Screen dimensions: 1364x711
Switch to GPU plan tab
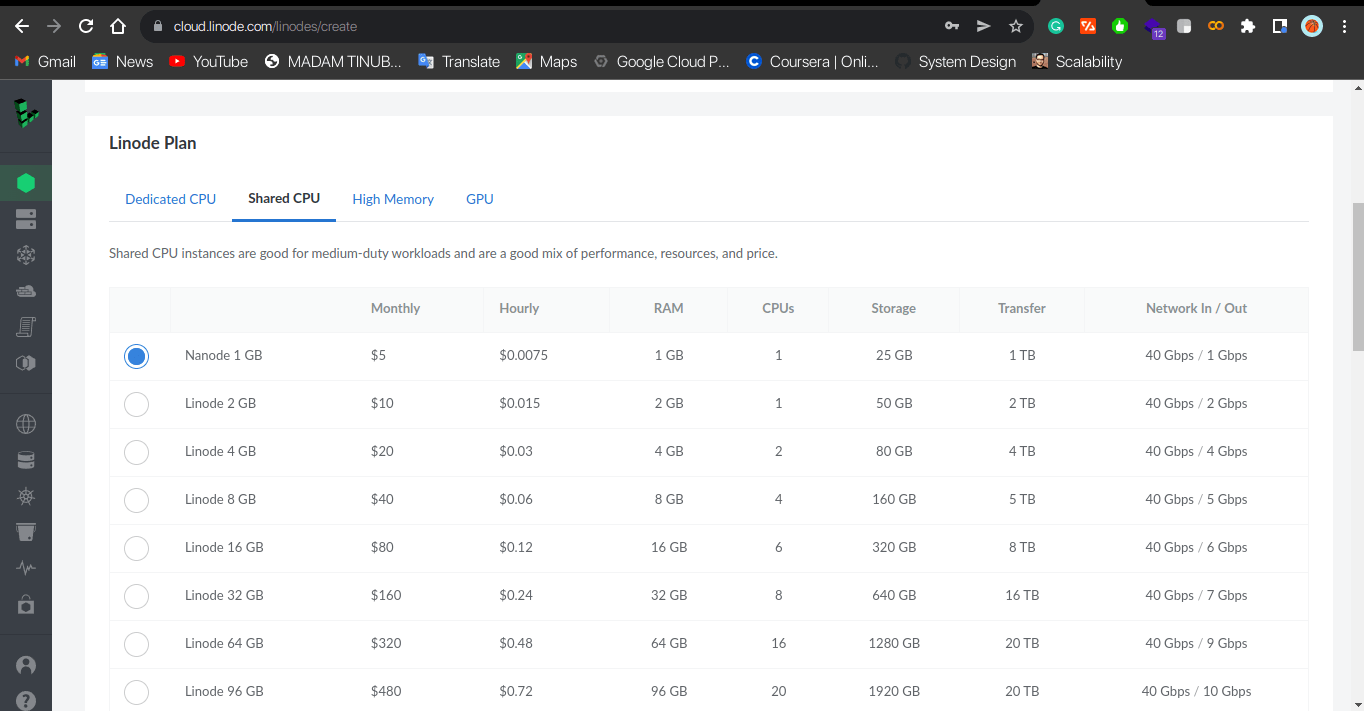480,199
